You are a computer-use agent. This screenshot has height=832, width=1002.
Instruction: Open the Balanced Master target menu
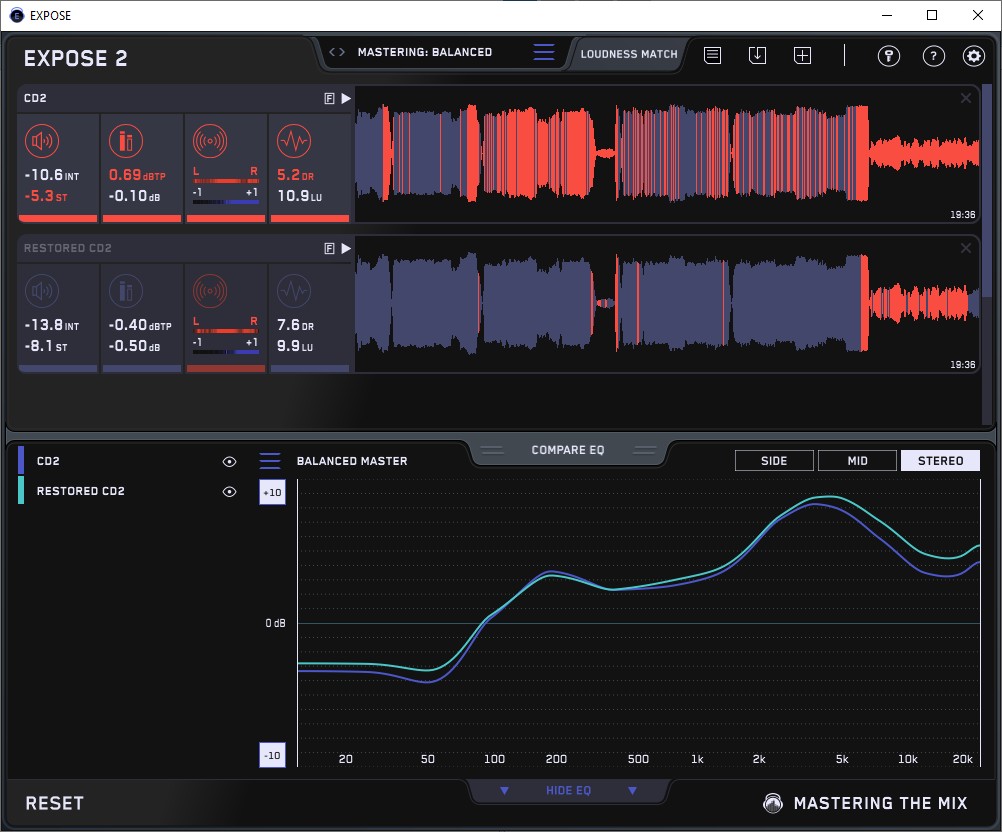click(x=270, y=461)
